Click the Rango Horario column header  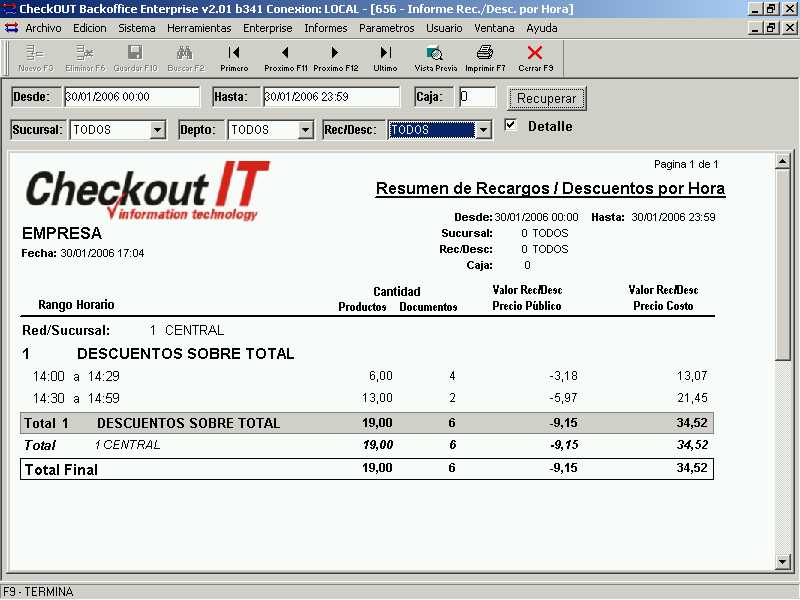76,305
